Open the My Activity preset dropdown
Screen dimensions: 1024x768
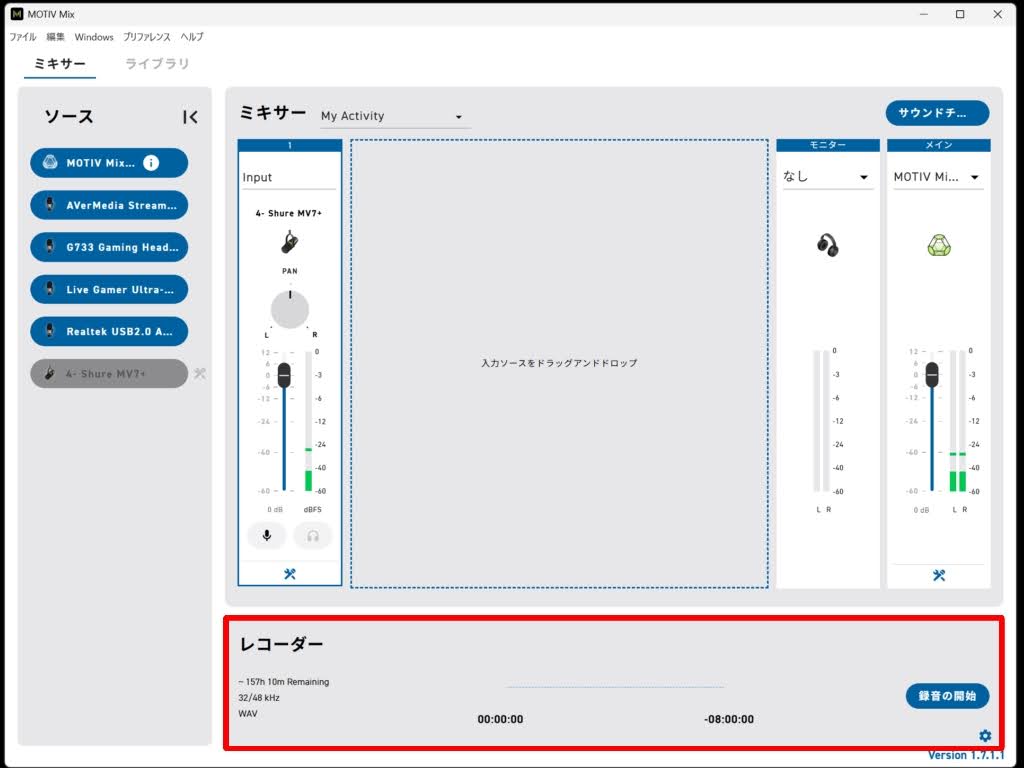pos(393,117)
